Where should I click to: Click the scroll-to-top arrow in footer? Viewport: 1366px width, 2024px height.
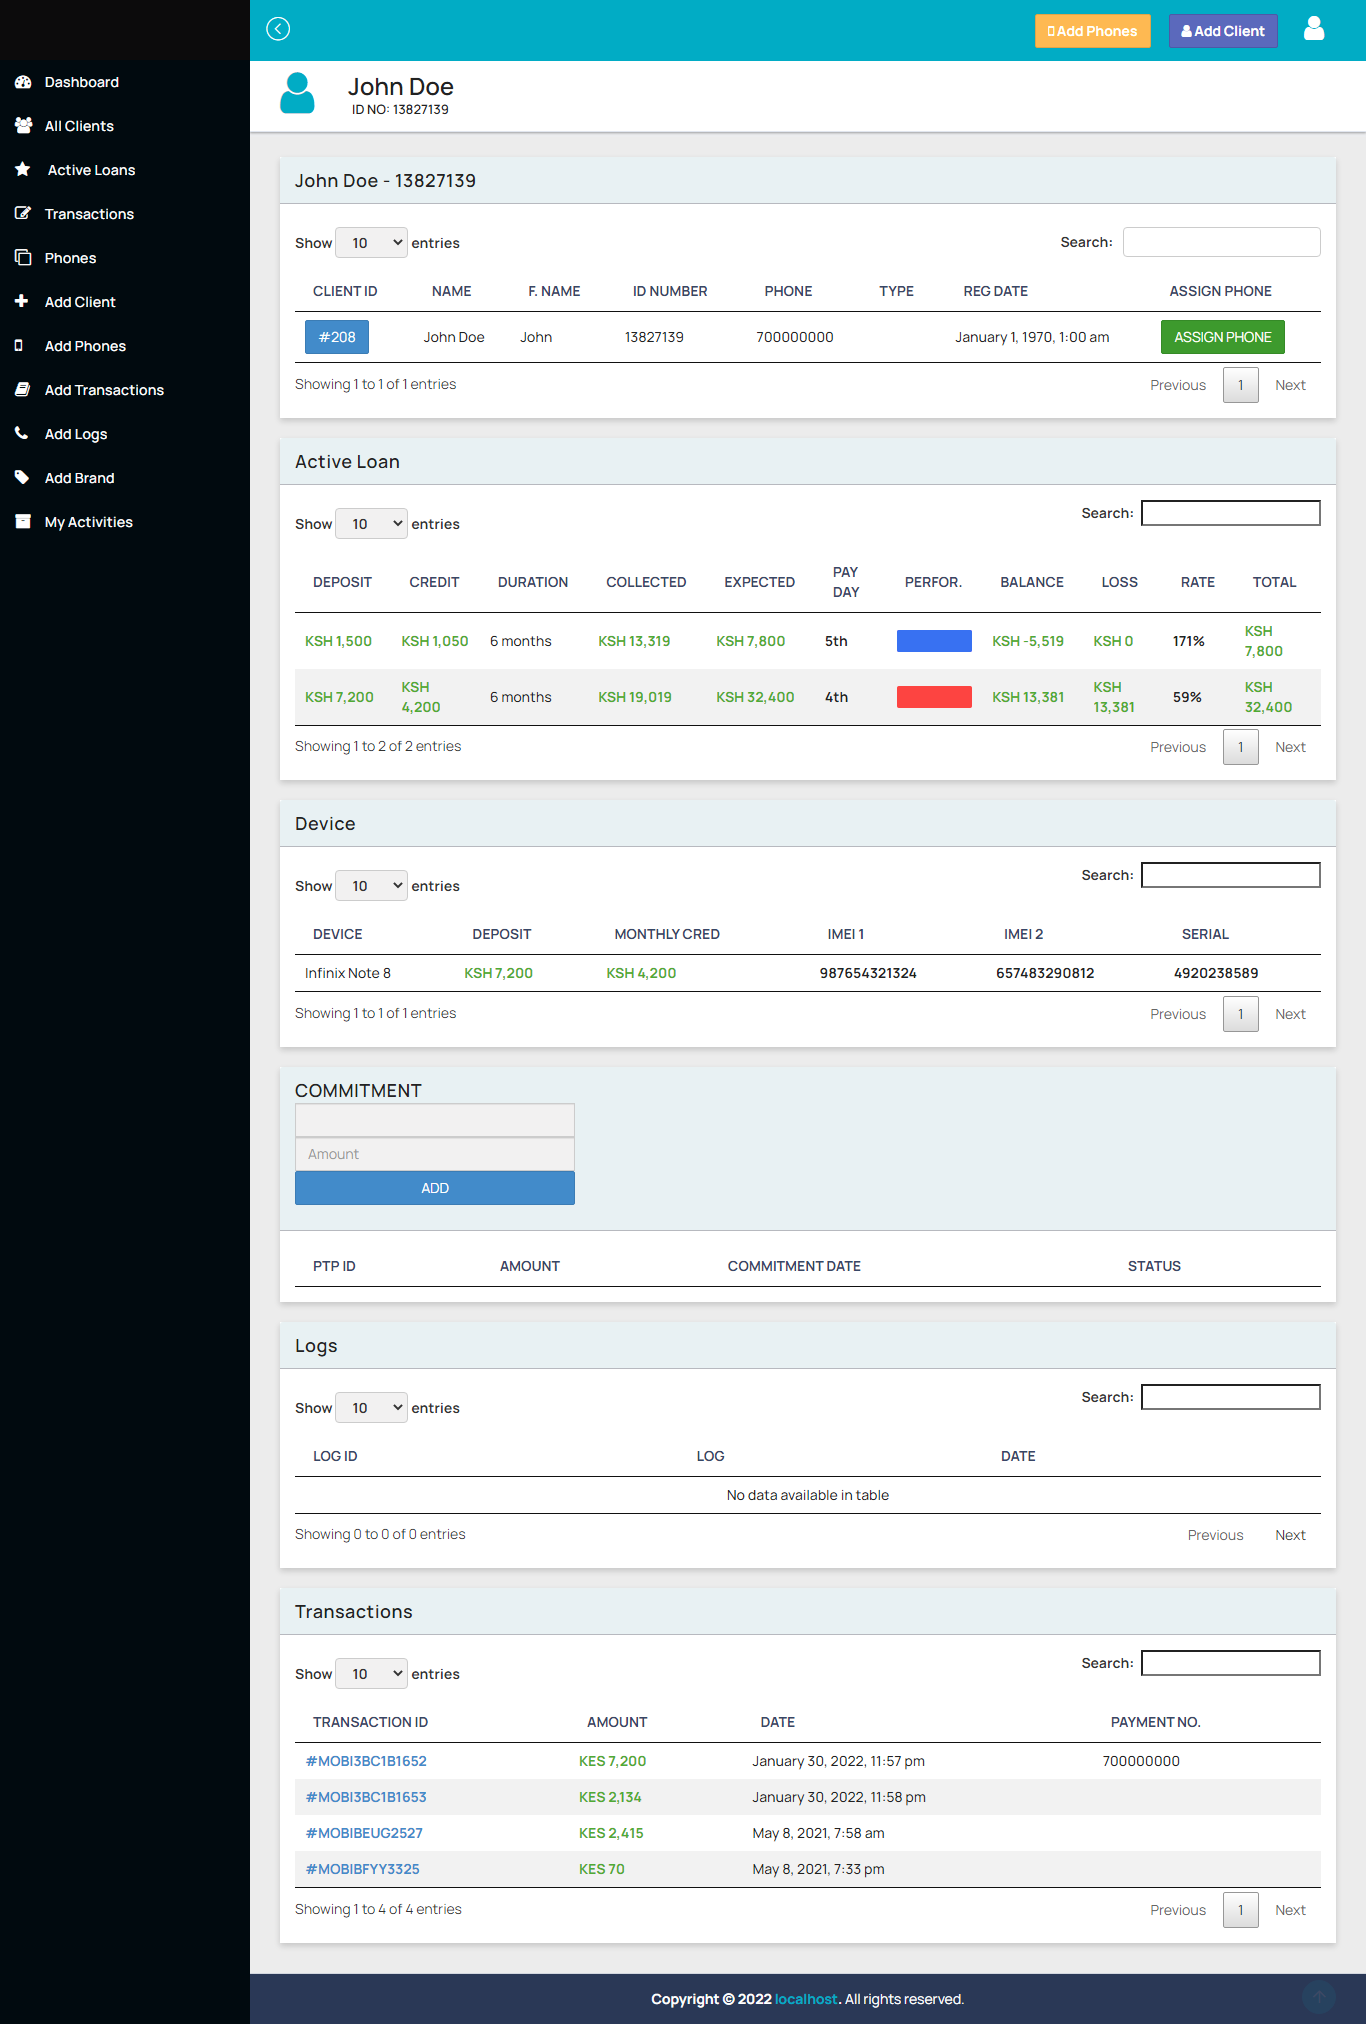point(1319,1997)
